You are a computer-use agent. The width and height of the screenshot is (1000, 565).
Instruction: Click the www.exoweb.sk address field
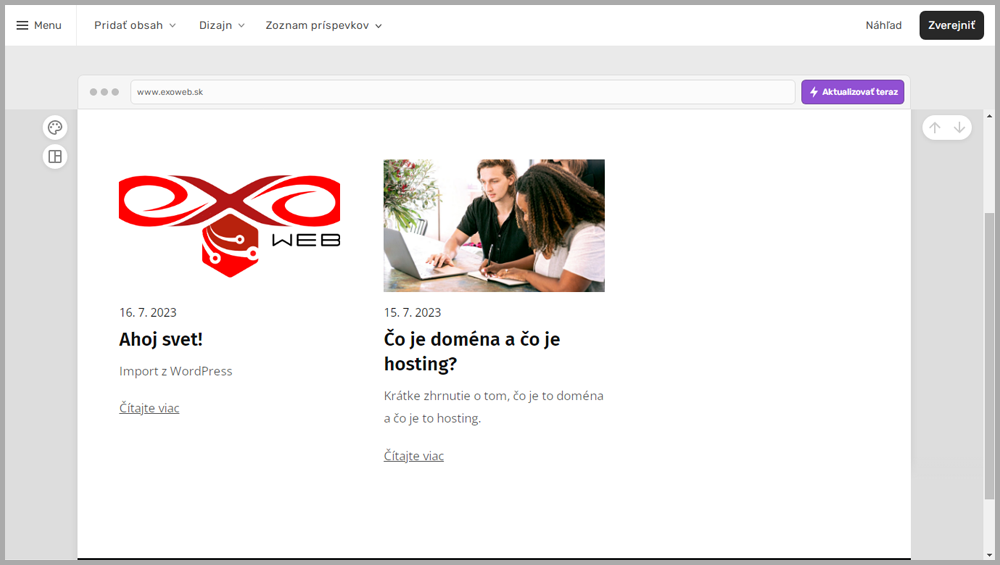coord(462,92)
